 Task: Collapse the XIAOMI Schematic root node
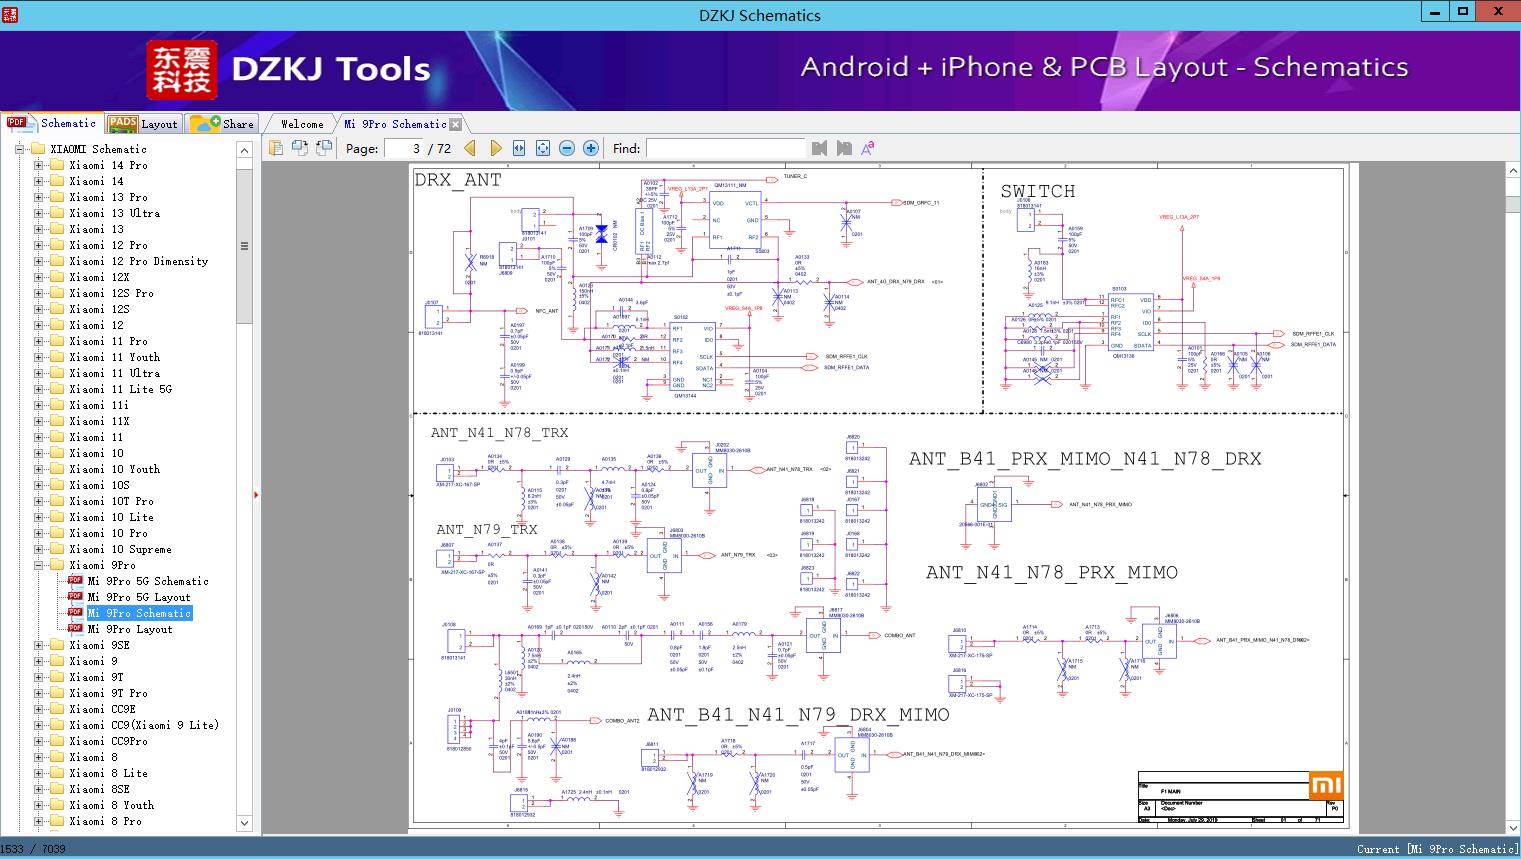coord(20,149)
